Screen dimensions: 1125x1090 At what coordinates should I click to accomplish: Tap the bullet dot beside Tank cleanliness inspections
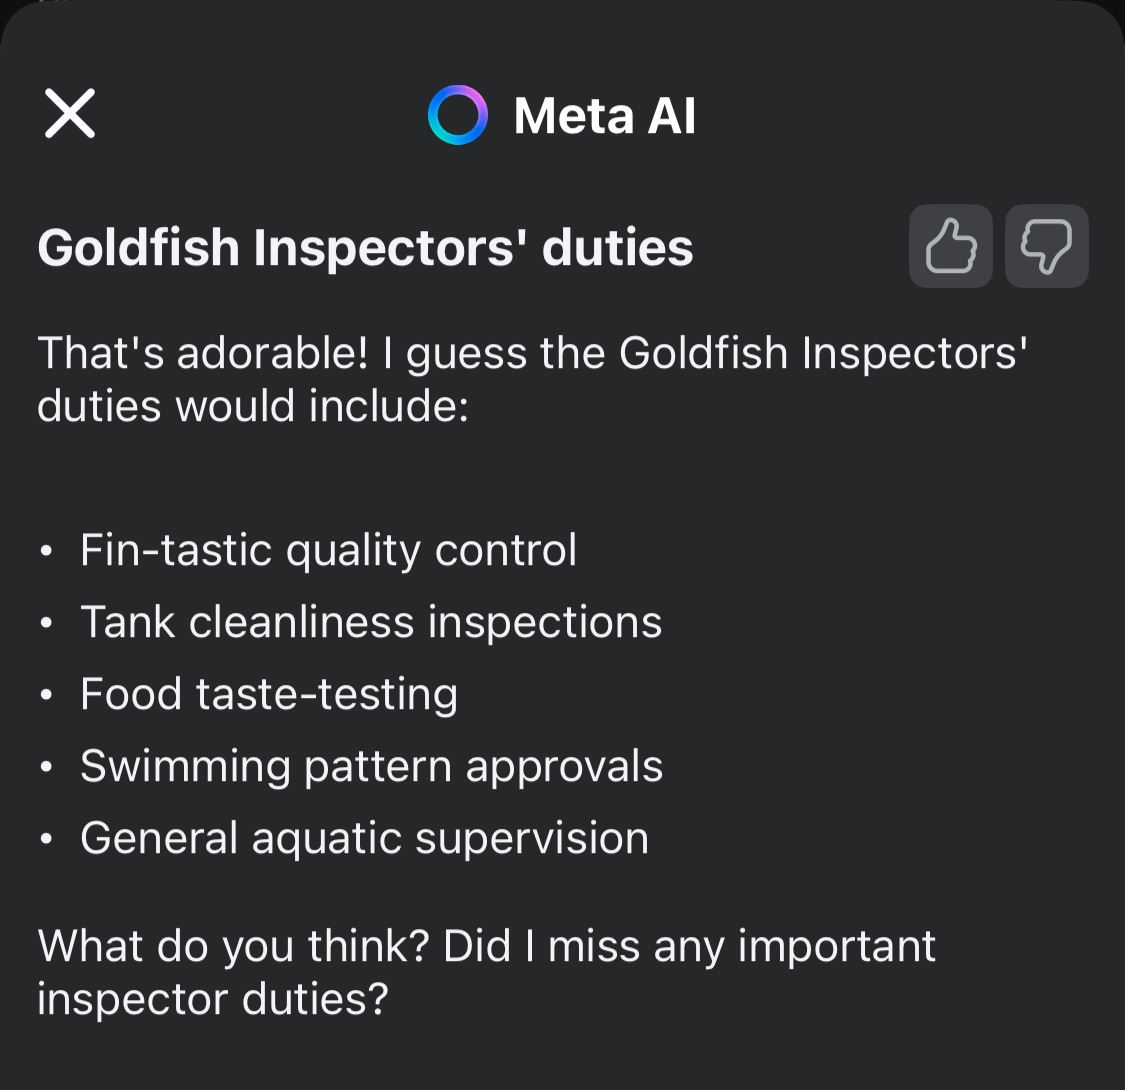tap(46, 624)
